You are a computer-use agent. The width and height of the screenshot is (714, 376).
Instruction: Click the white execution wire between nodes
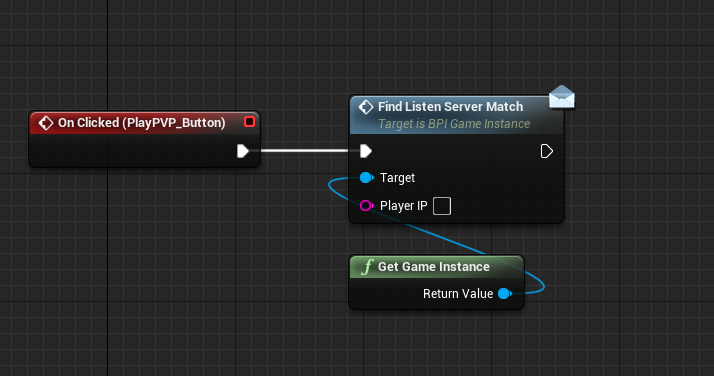pyautogui.click(x=304, y=151)
